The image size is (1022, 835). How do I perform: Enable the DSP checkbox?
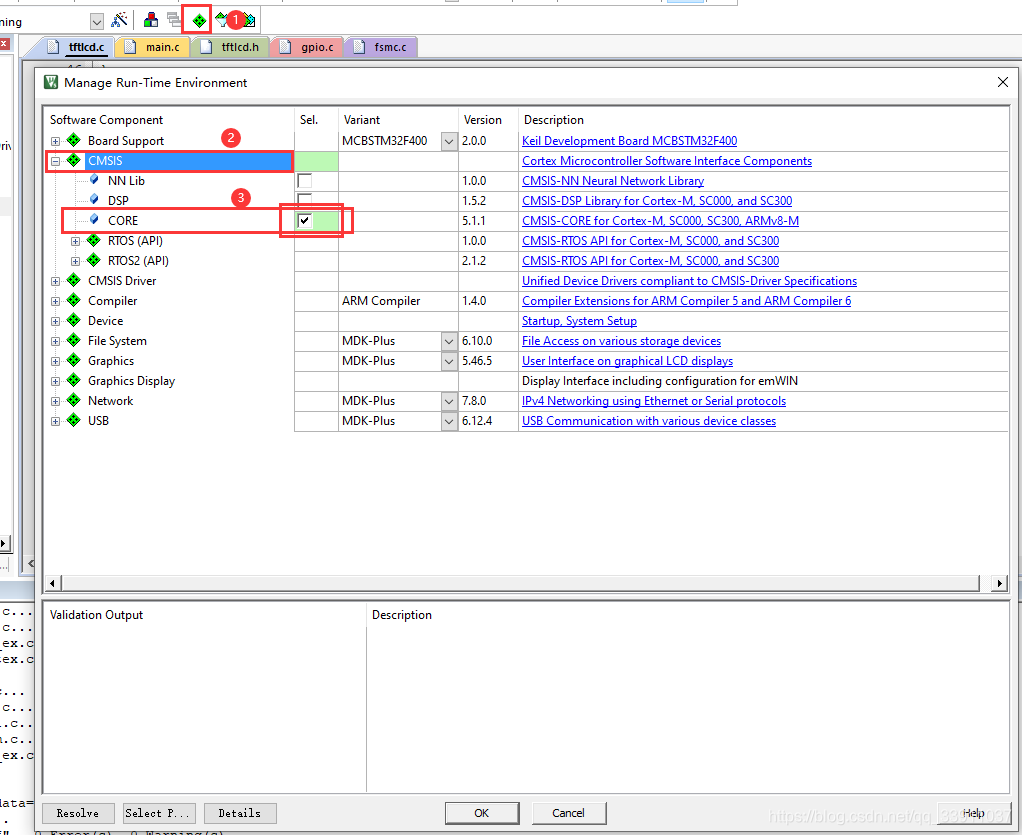coord(304,199)
